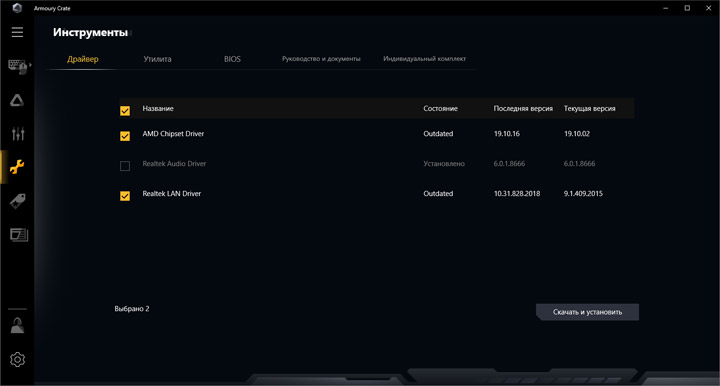Click current version 19.10.02
The image size is (720, 386).
[x=577, y=134]
